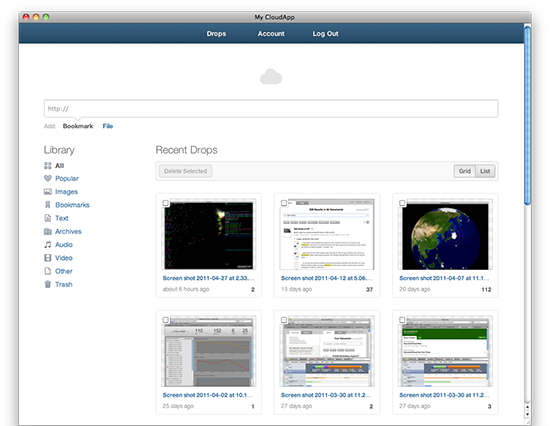Image resolution: width=550 pixels, height=426 pixels.
Task: Select the All grid icon in Library
Action: tap(48, 166)
